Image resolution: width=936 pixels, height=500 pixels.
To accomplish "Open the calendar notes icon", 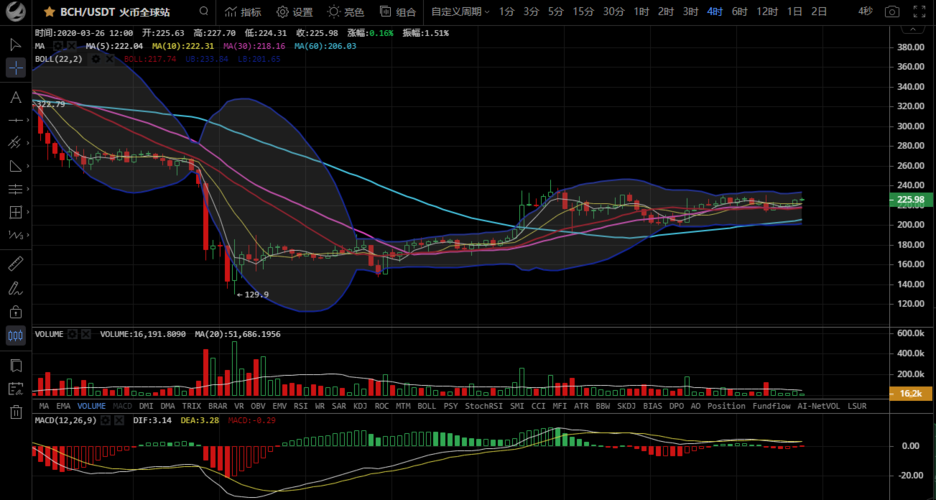I will pyautogui.click(x=16, y=388).
